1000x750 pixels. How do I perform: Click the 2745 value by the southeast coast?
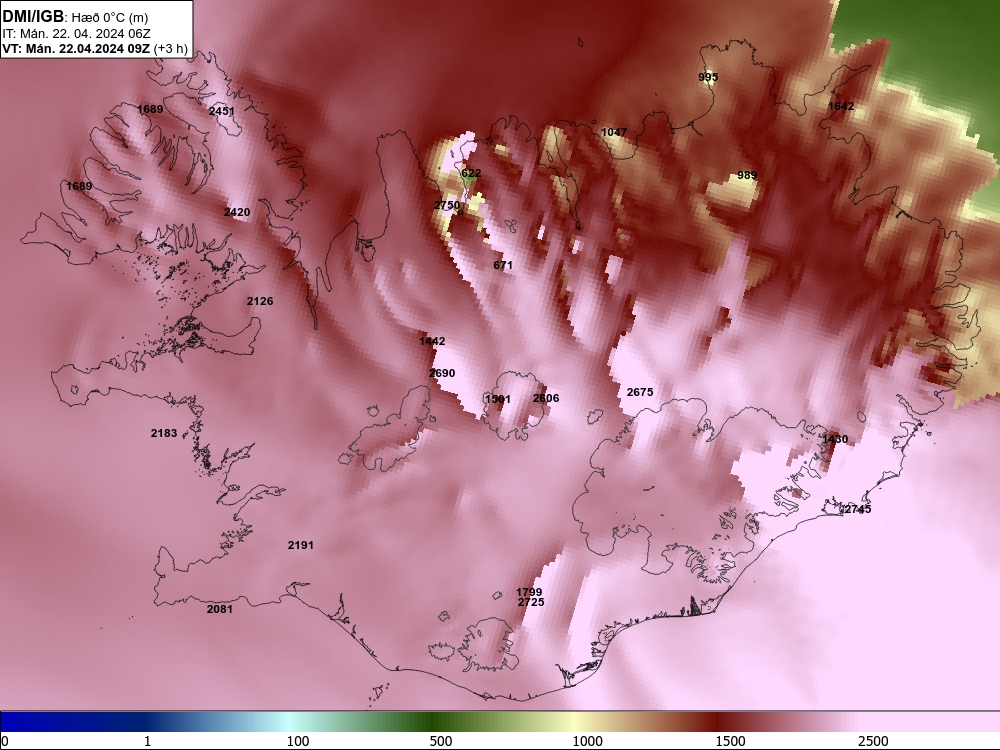858,510
